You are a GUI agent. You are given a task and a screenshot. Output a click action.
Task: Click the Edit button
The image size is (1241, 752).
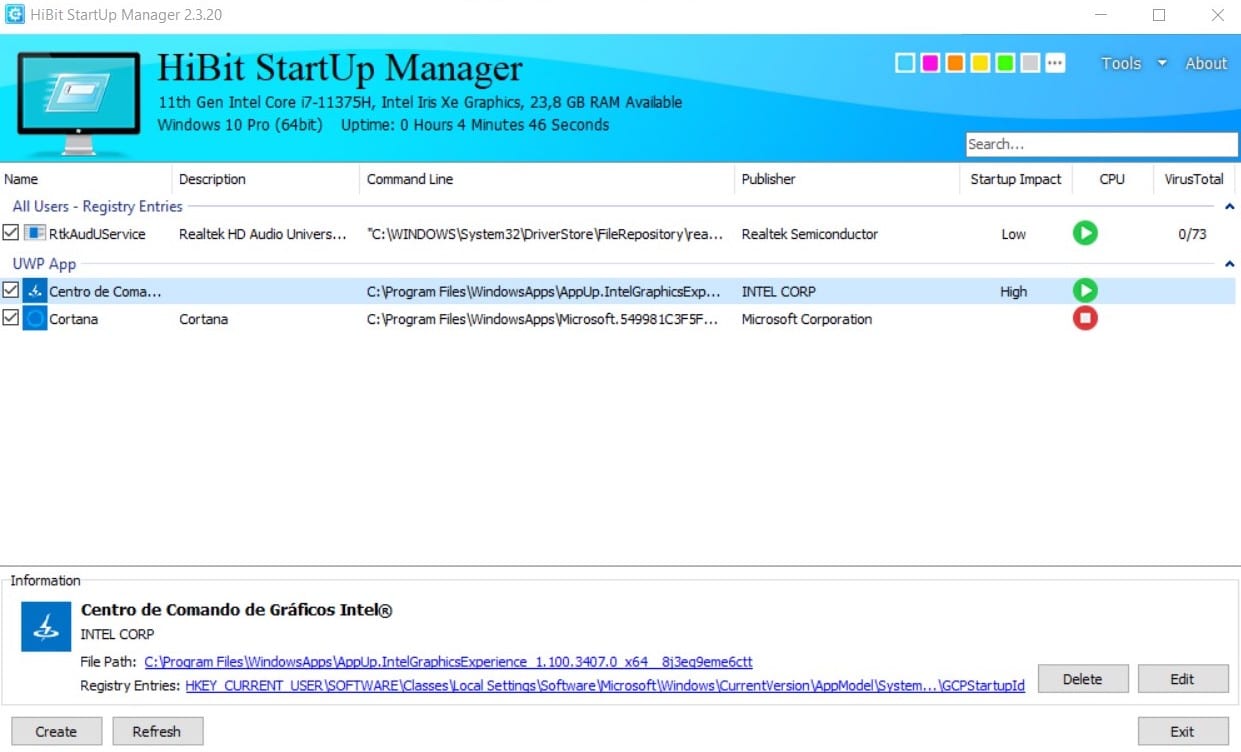point(1183,679)
